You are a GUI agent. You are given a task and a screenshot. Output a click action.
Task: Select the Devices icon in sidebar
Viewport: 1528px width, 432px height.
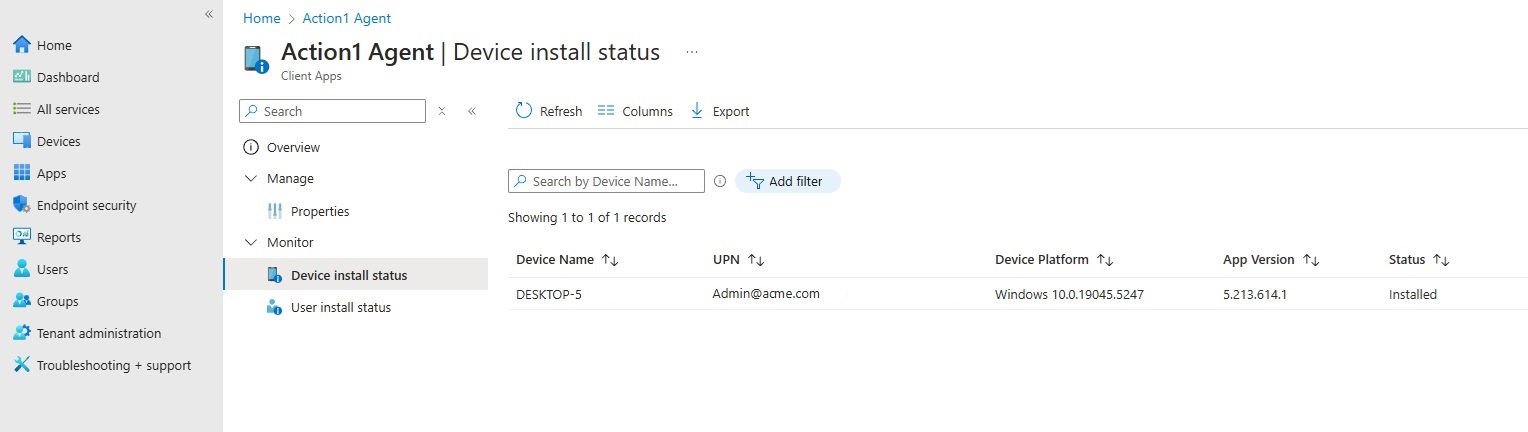(x=22, y=141)
